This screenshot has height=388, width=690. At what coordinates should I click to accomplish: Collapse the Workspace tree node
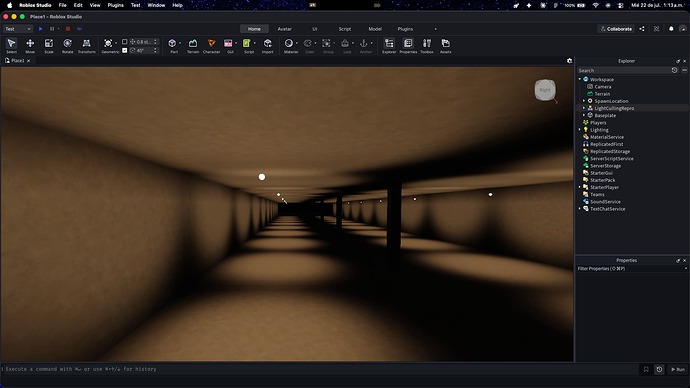580,79
